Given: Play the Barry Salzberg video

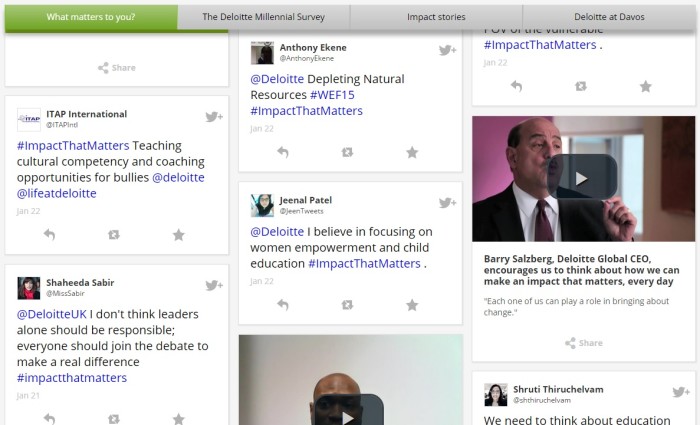Looking at the screenshot, I should [x=582, y=179].
